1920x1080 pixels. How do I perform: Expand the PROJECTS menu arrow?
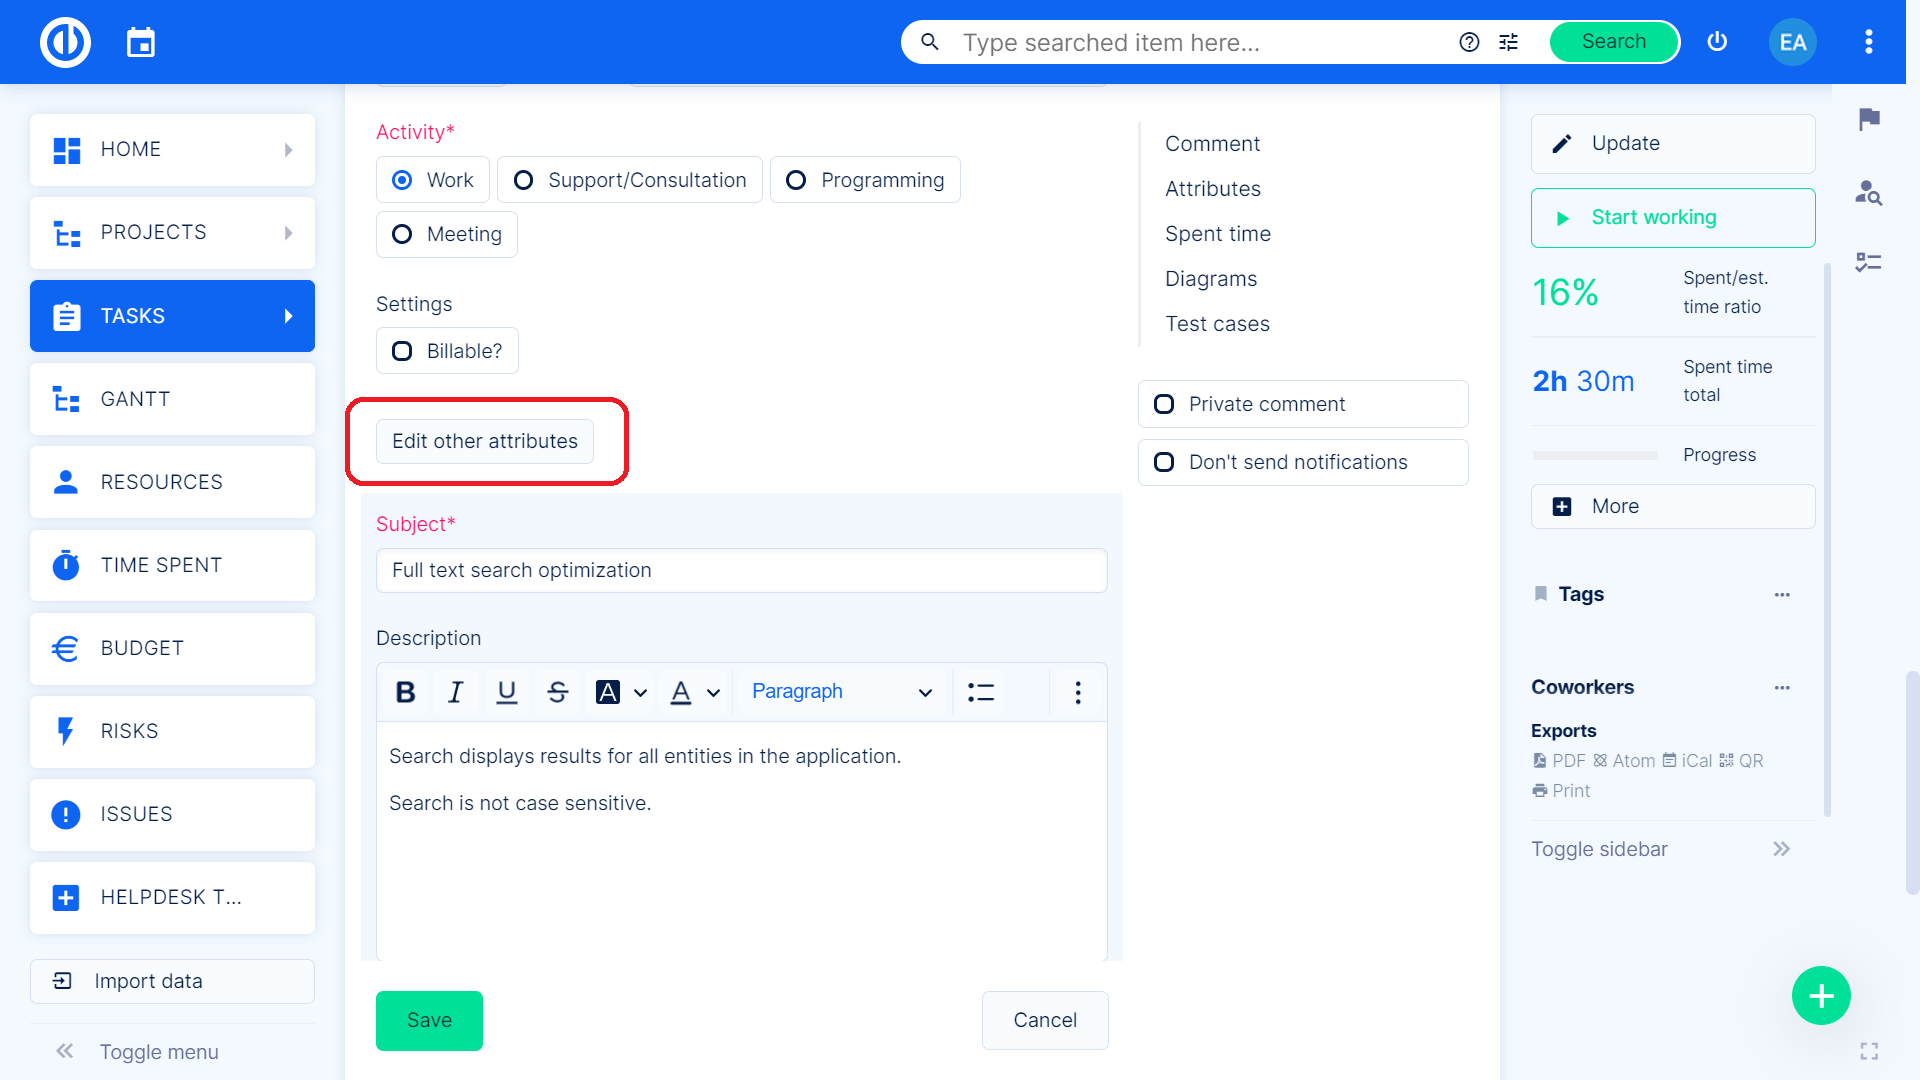(x=288, y=233)
